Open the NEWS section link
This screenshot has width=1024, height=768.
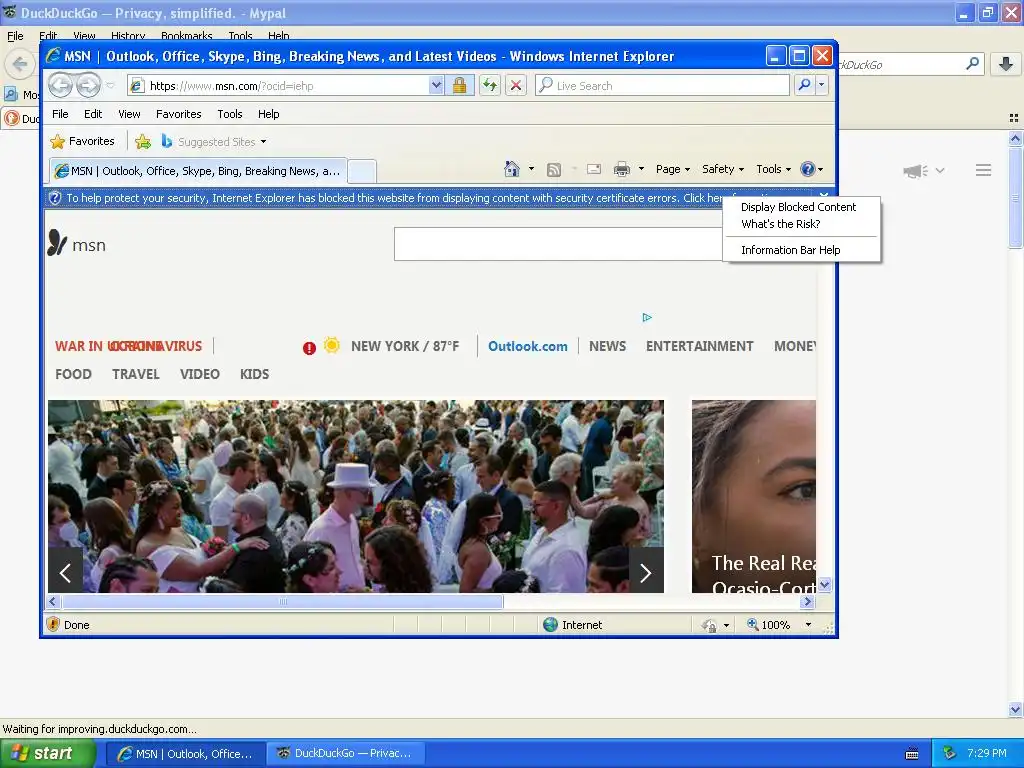point(607,346)
